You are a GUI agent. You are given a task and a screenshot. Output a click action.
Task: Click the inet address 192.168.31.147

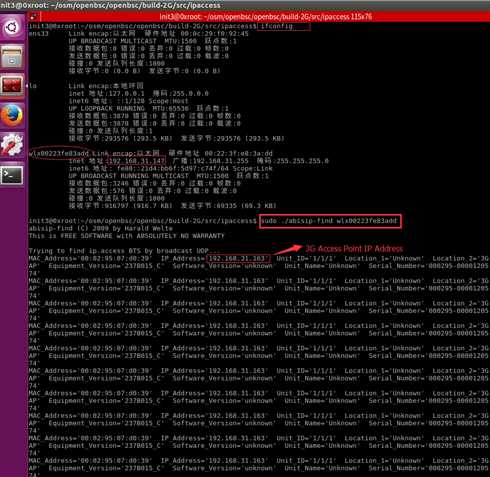136,161
